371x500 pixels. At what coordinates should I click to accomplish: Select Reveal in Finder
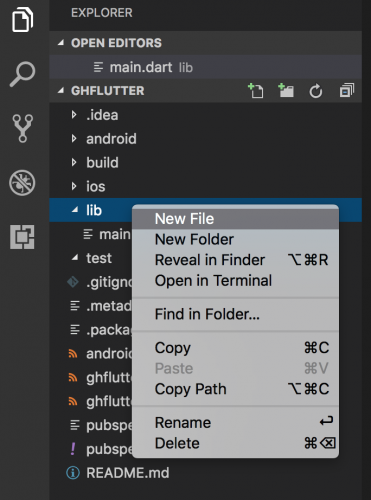coord(235,260)
